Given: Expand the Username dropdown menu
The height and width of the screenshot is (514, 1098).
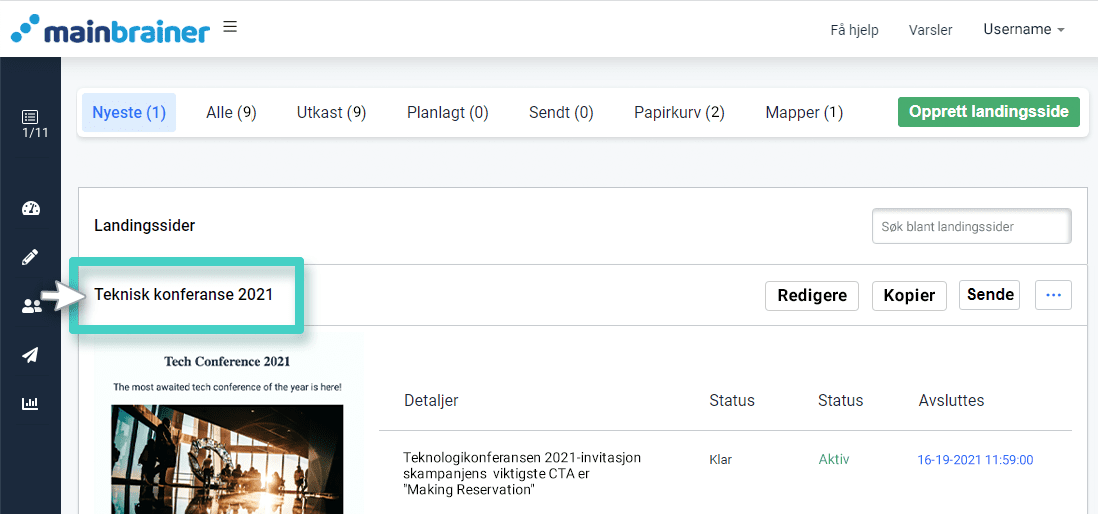Looking at the screenshot, I should 1023,30.
